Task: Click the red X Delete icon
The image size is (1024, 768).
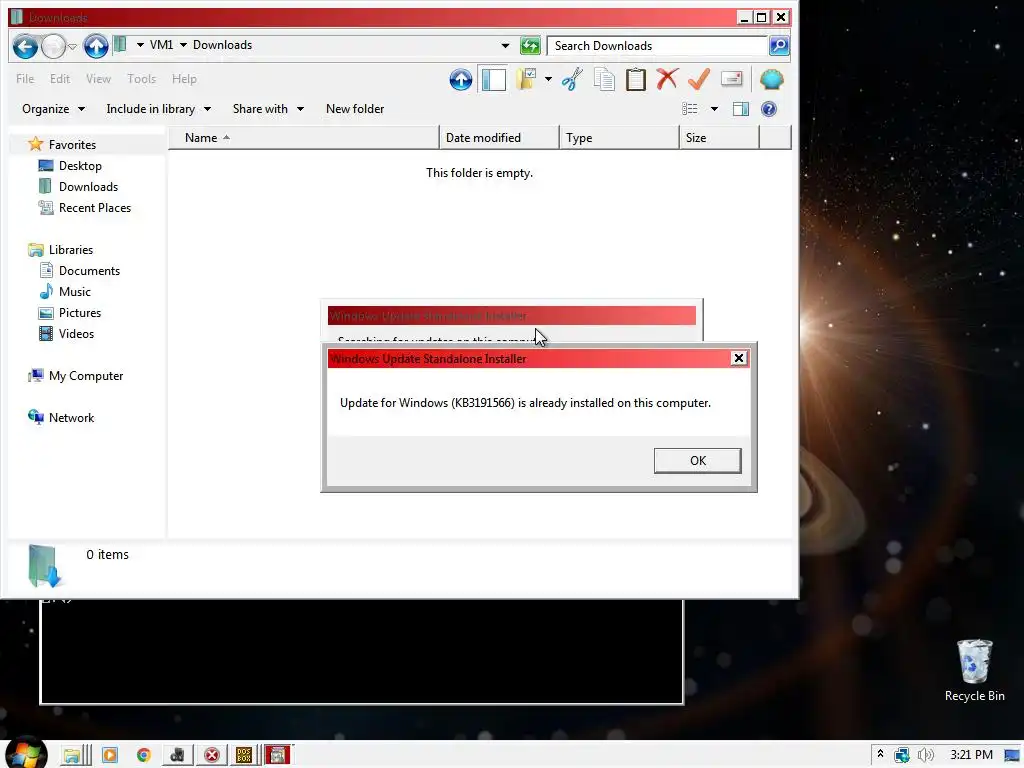Action: [667, 79]
